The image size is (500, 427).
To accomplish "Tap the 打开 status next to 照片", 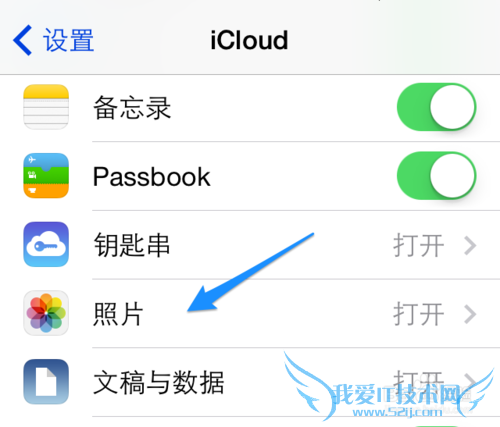I will point(419,314).
